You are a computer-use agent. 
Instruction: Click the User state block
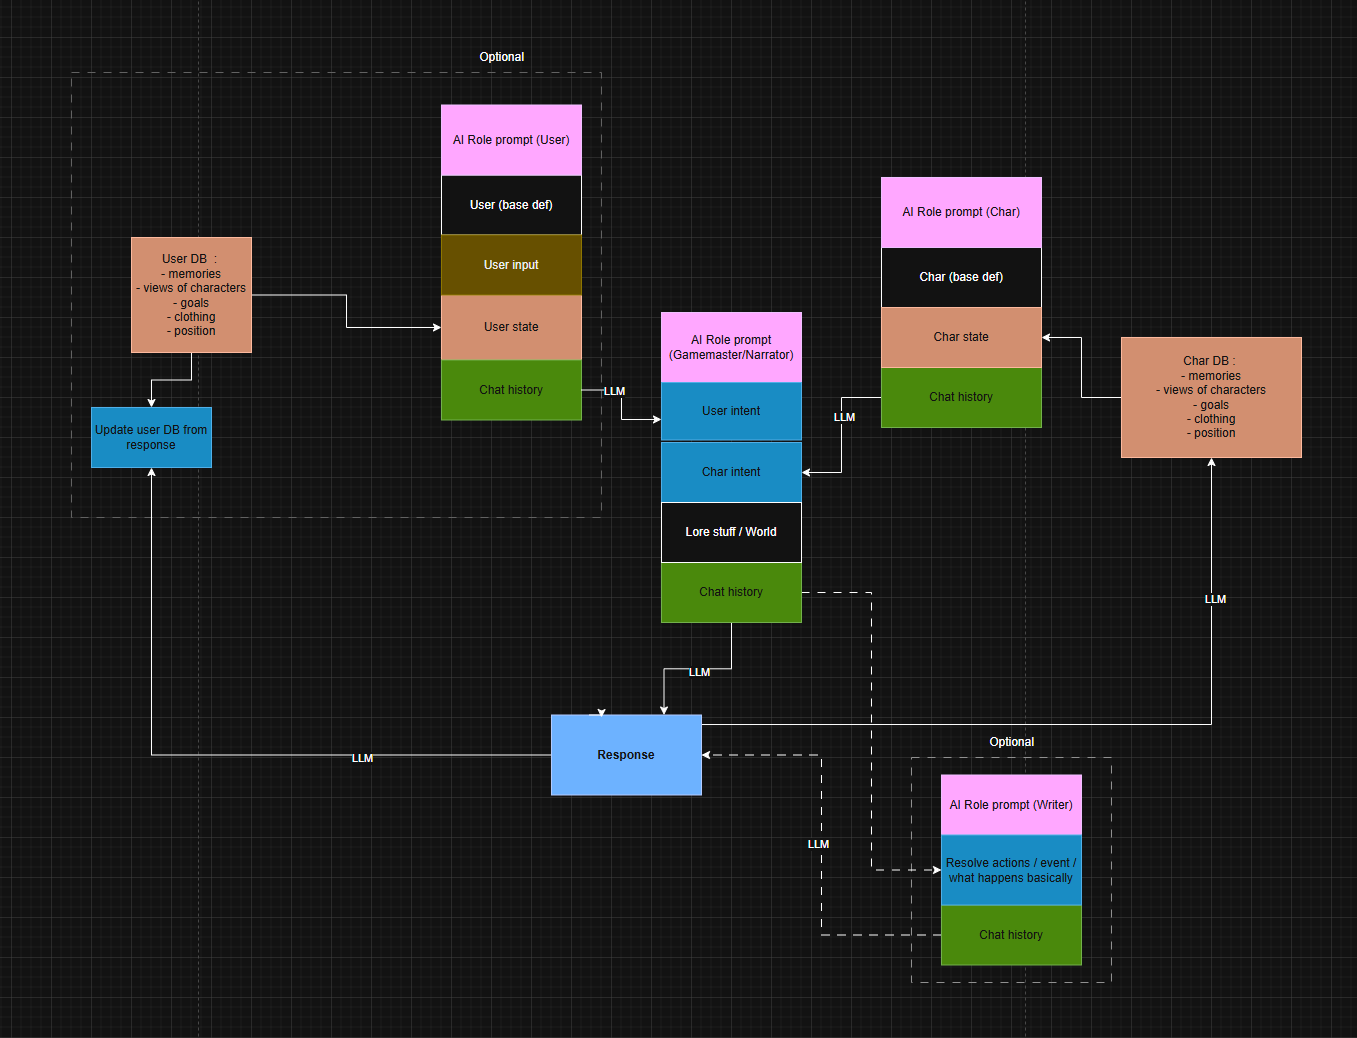(511, 327)
